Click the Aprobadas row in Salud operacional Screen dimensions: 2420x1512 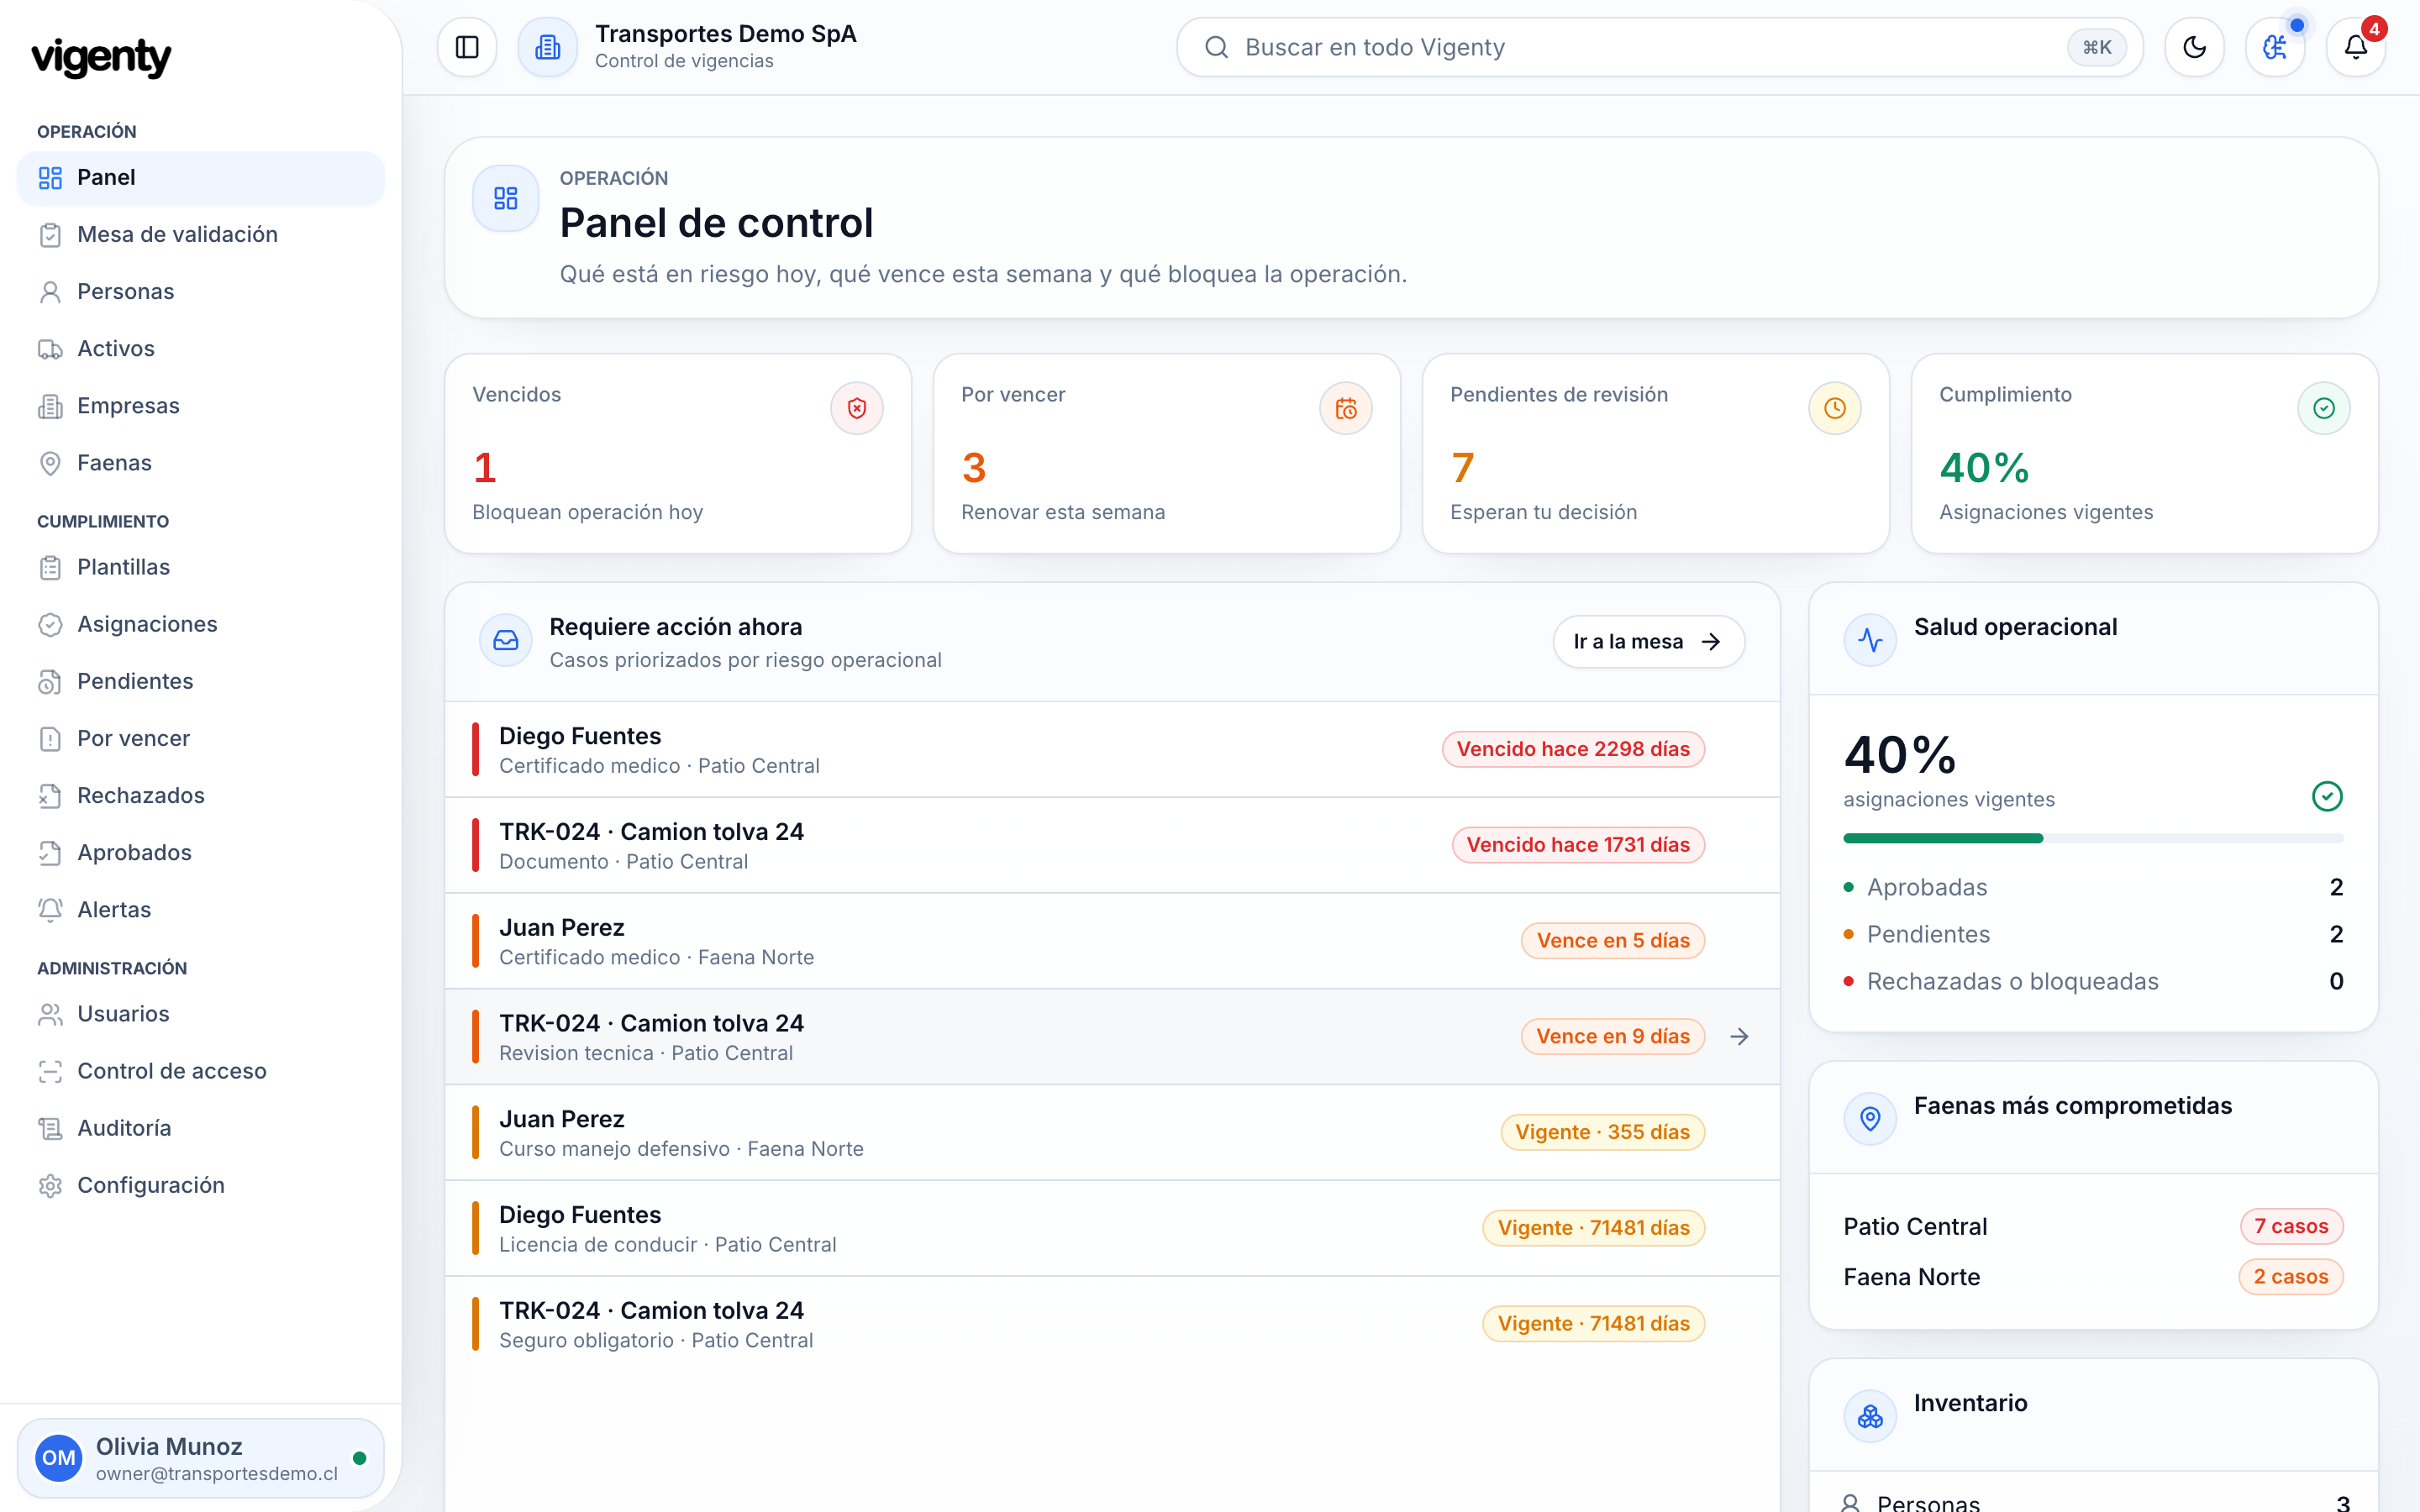point(2093,888)
